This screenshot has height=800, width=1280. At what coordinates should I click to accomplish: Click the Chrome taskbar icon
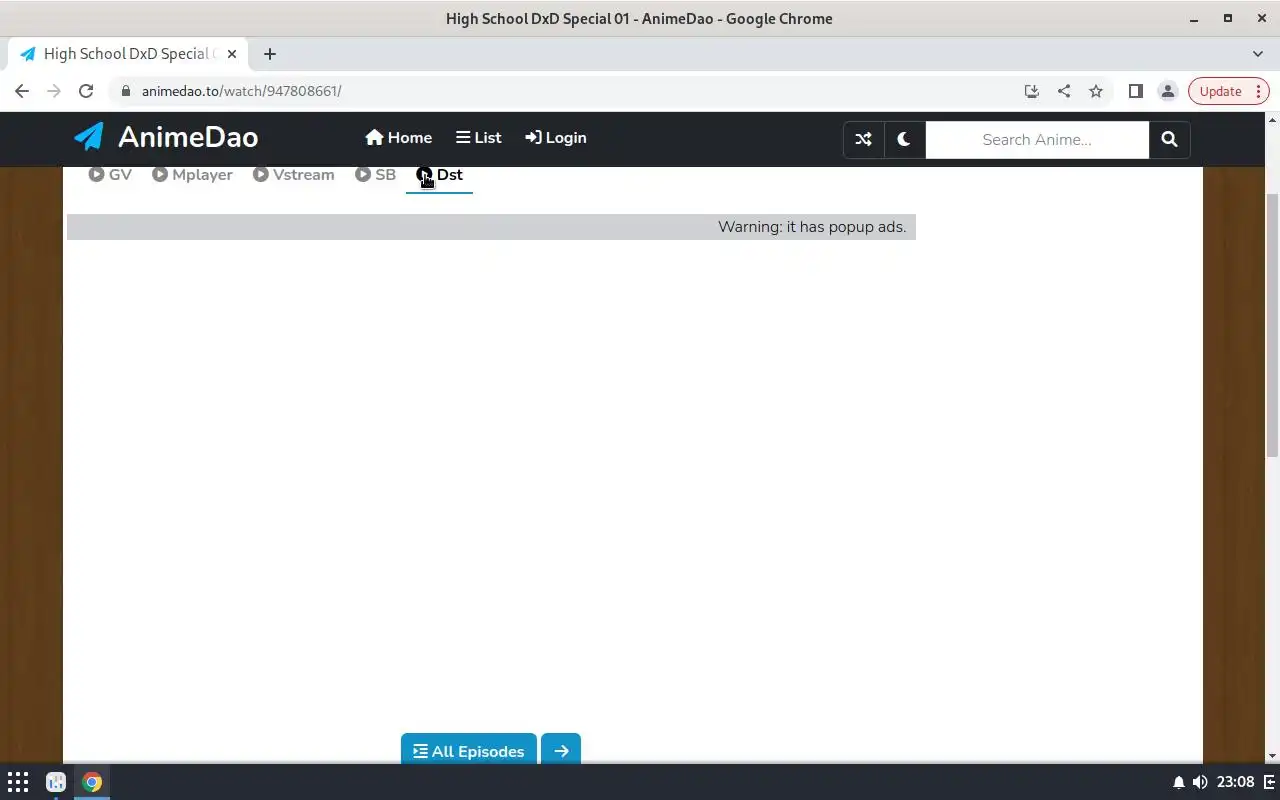point(92,782)
